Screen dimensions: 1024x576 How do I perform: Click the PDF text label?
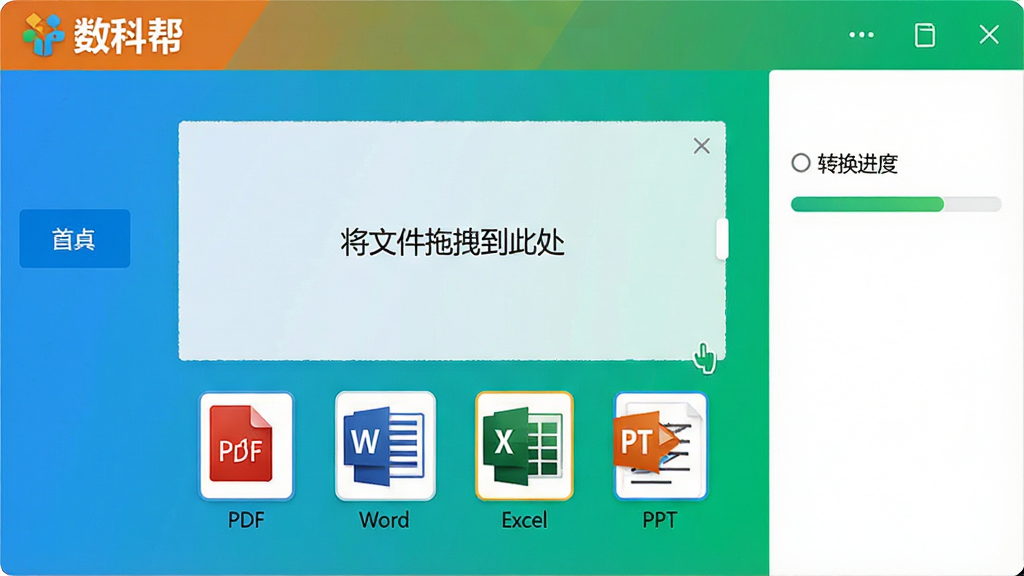(x=246, y=520)
